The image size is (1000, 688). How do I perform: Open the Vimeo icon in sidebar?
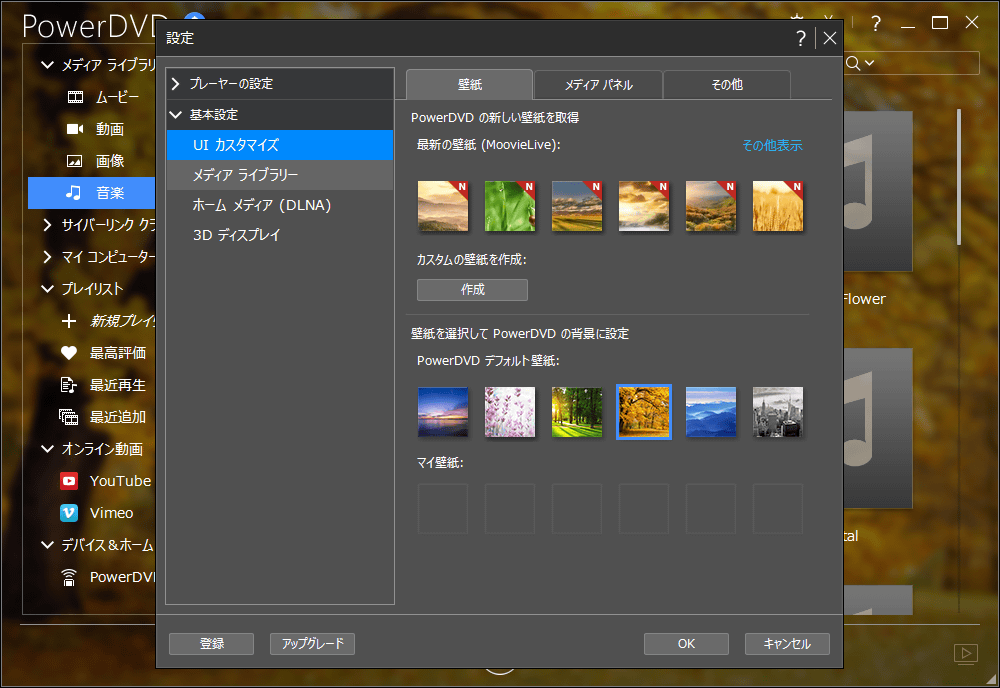69,513
